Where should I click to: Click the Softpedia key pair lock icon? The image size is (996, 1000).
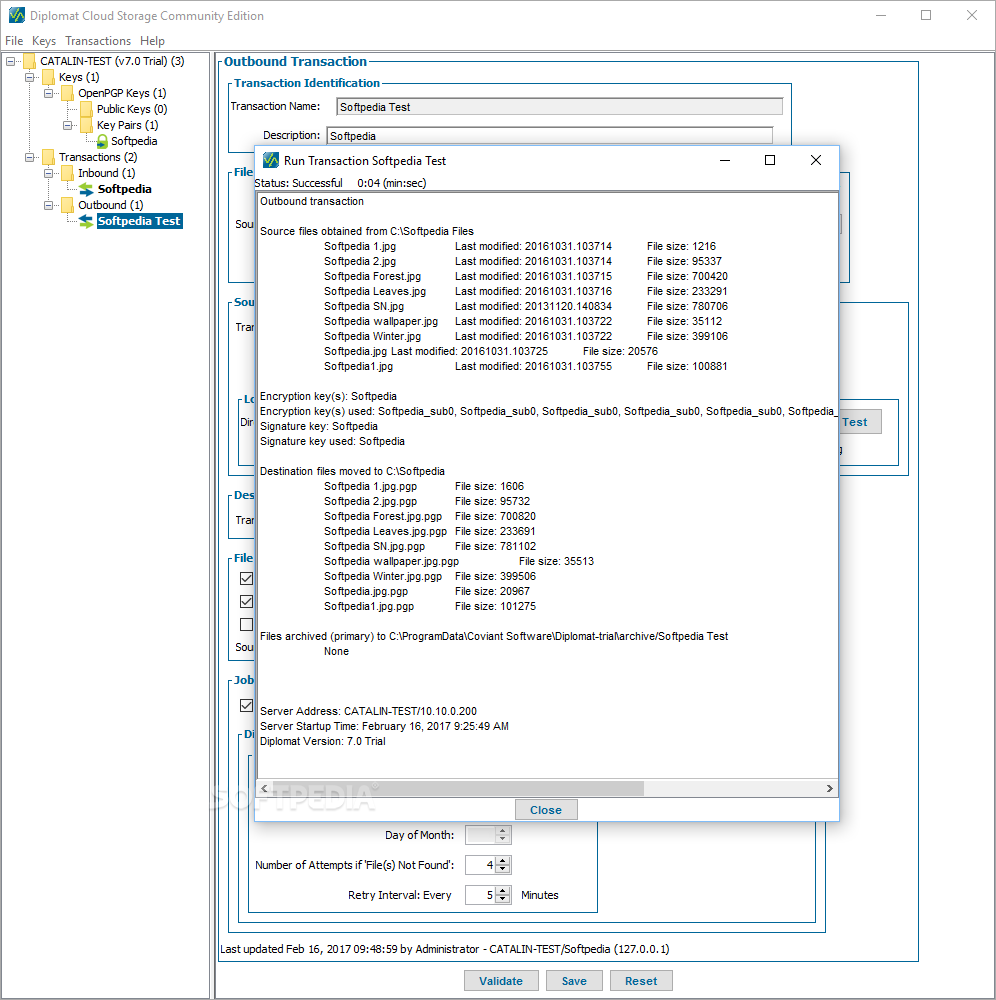102,141
